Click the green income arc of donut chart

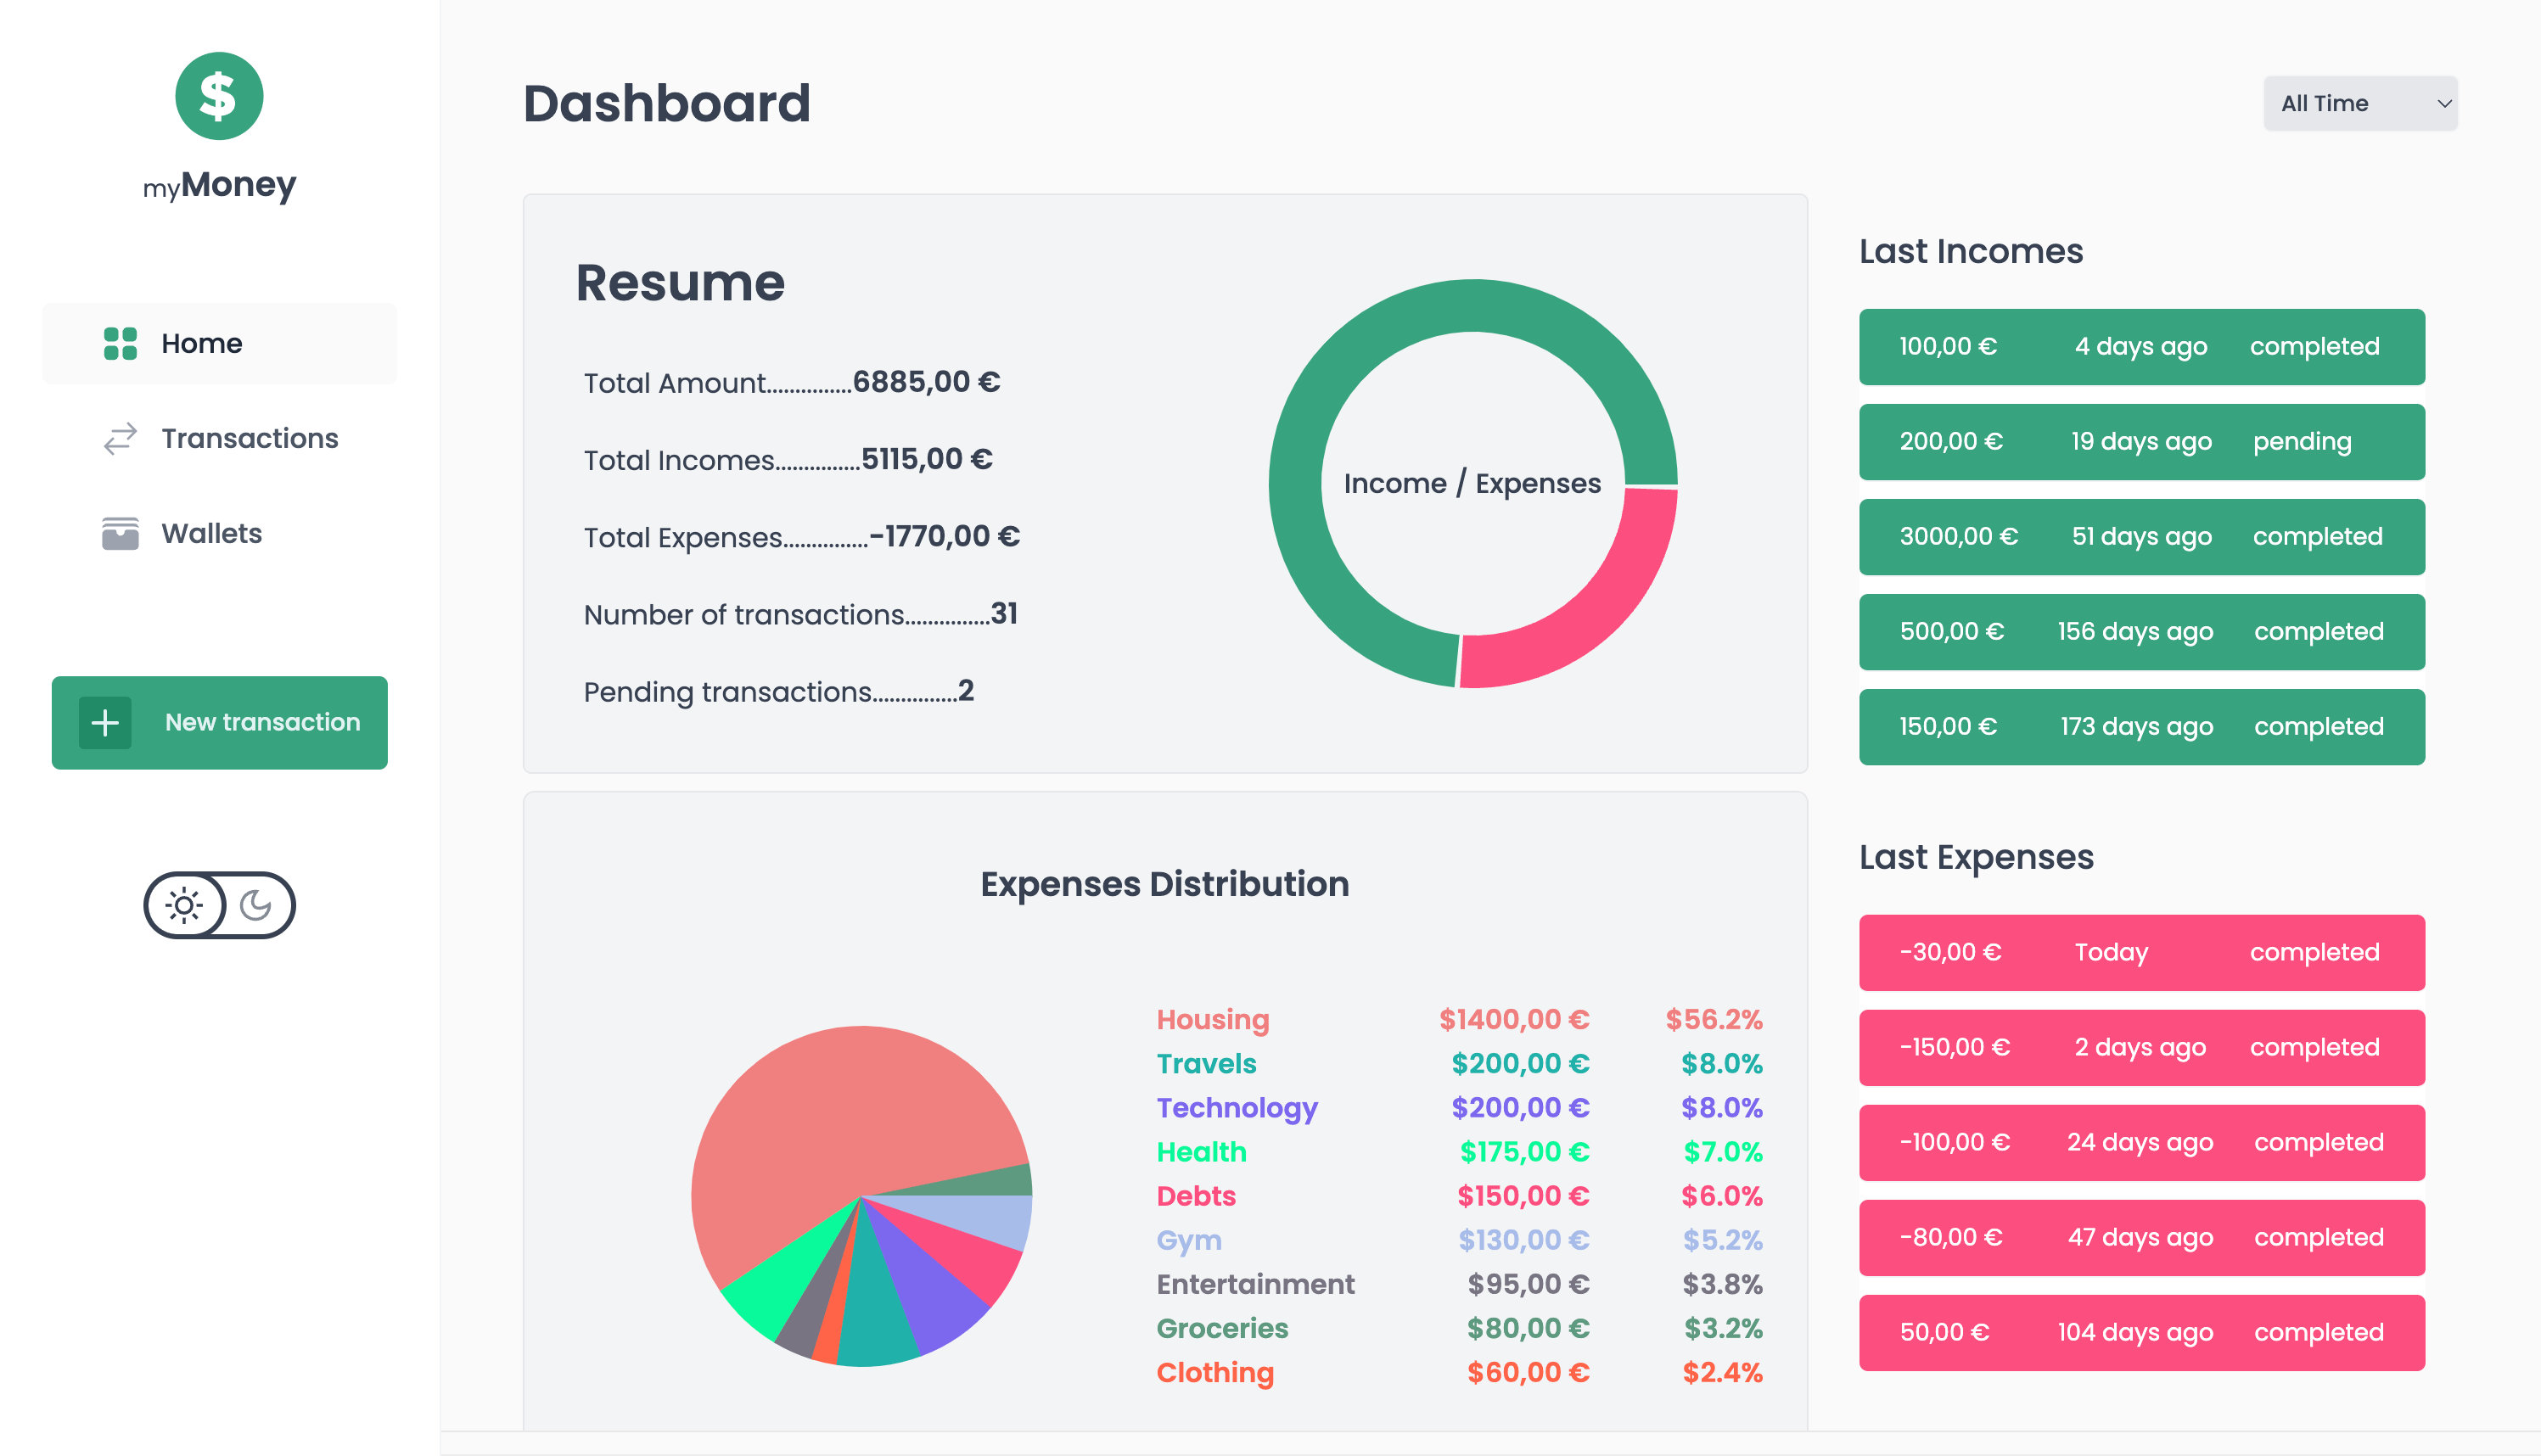click(x=1296, y=483)
